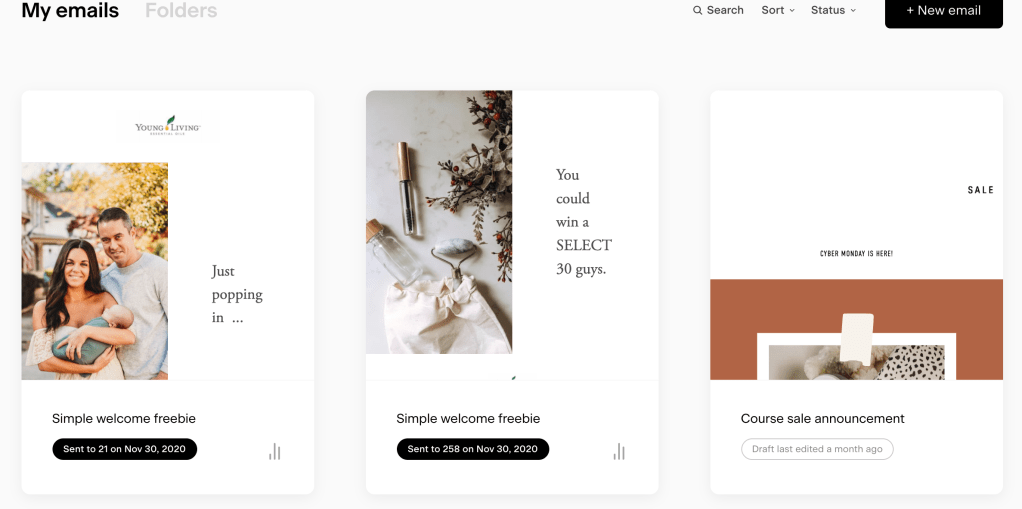Open the Course sale announcement title
The height and width of the screenshot is (509, 1022).
tap(822, 418)
